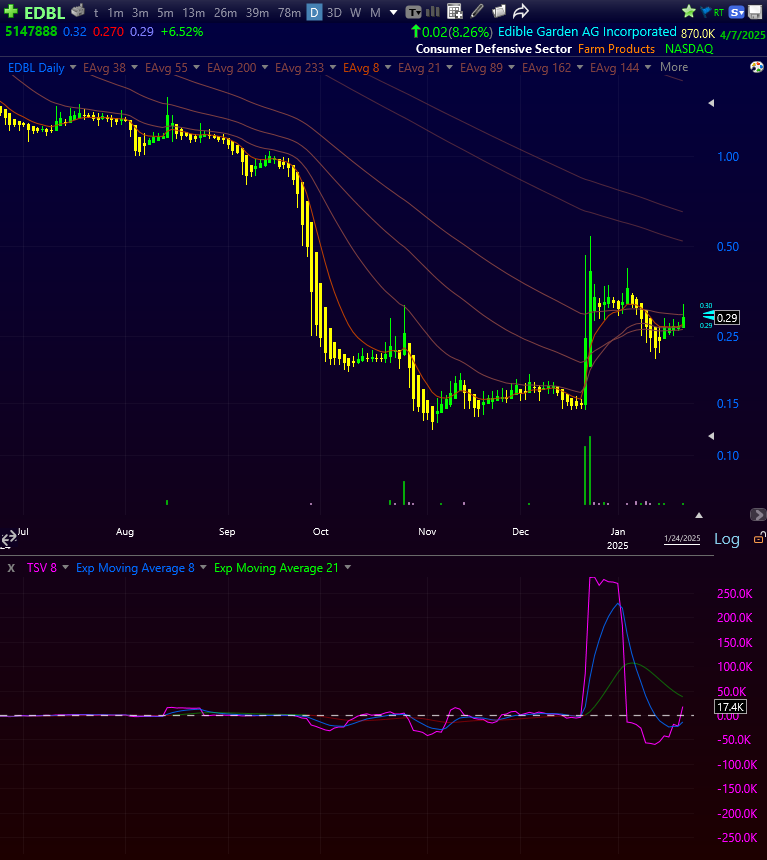Click the green plus add-symbol icon
The image size is (767, 860).
(x=10, y=12)
